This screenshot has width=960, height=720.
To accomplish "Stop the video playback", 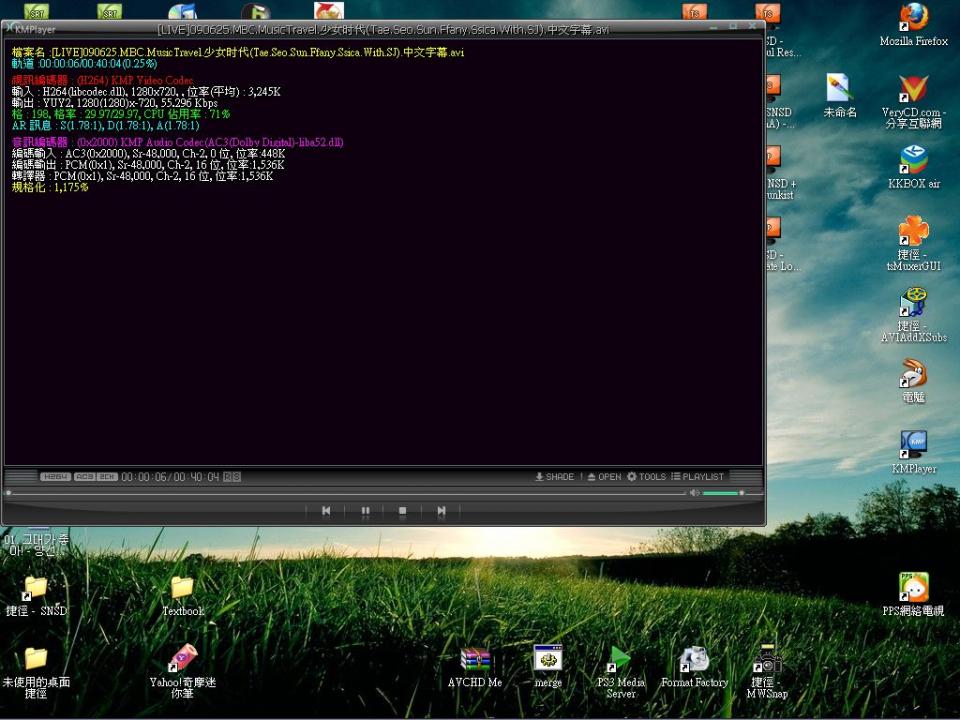I will point(403,511).
